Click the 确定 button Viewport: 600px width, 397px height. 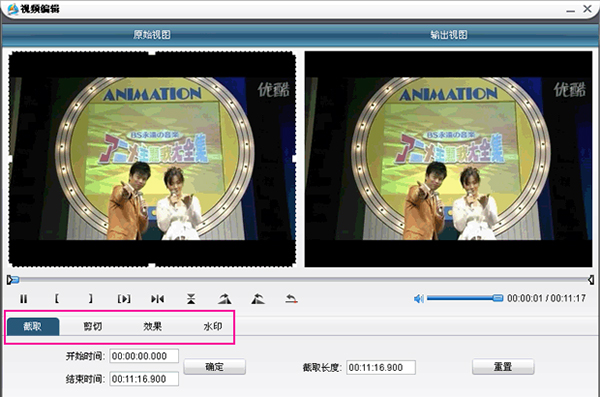(215, 367)
